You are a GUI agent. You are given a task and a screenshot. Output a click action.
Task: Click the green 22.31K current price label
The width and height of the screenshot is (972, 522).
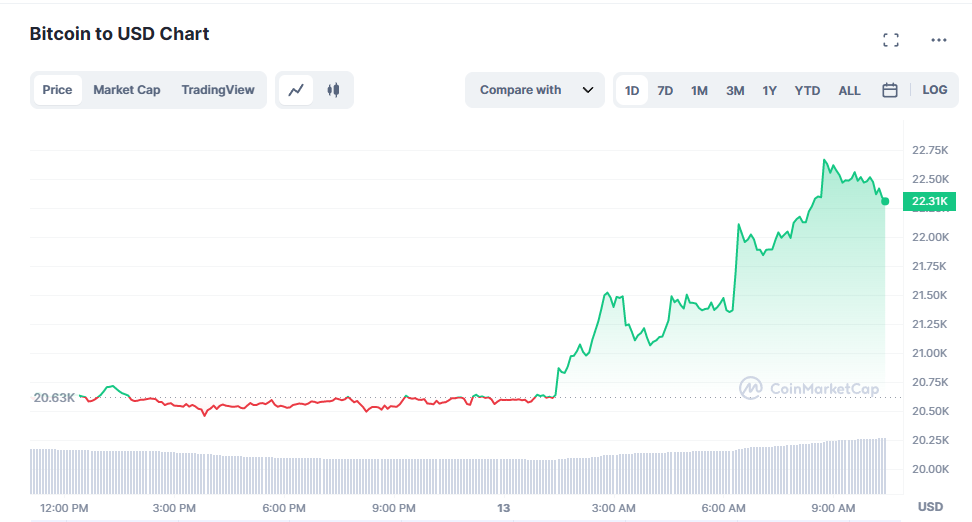click(929, 202)
